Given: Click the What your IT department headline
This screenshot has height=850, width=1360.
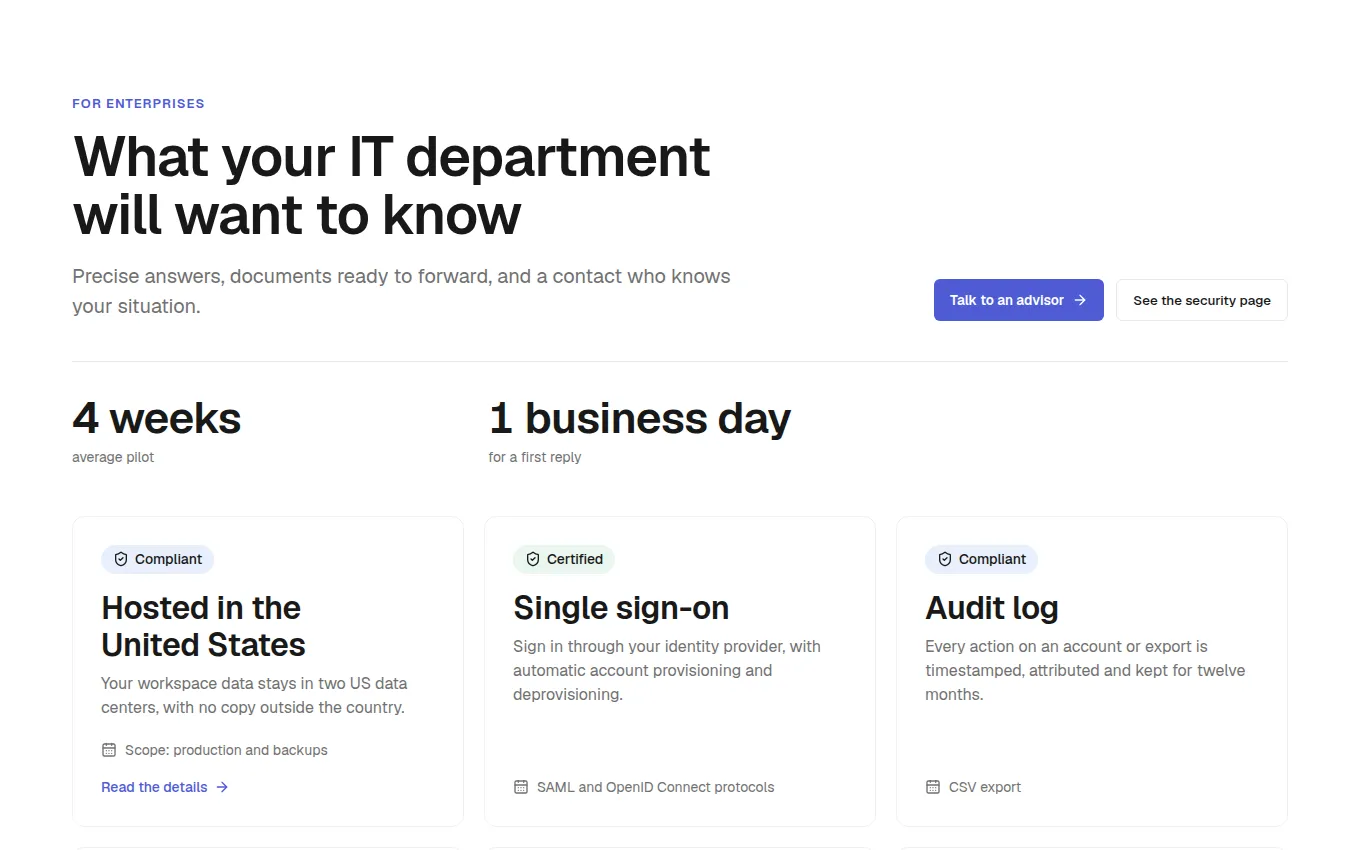Looking at the screenshot, I should click(392, 185).
